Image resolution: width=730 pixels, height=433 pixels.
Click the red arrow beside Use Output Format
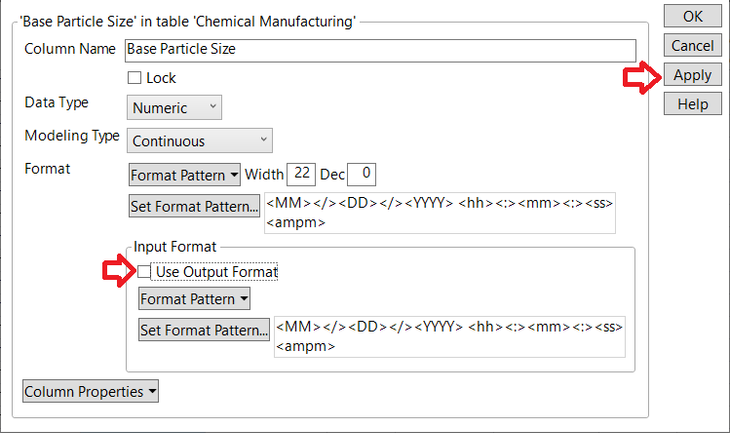tap(121, 271)
